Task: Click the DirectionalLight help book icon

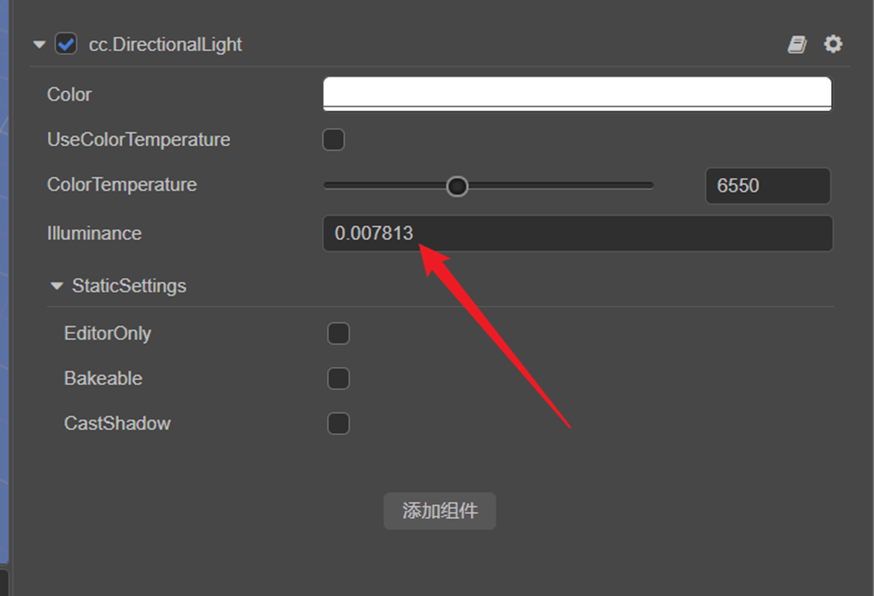Action: coord(797,43)
